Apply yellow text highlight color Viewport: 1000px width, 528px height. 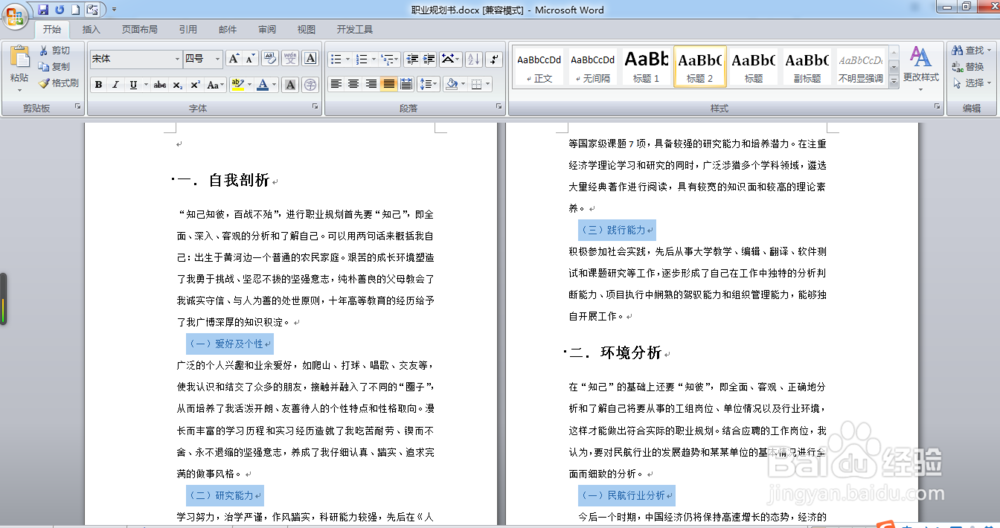238,85
